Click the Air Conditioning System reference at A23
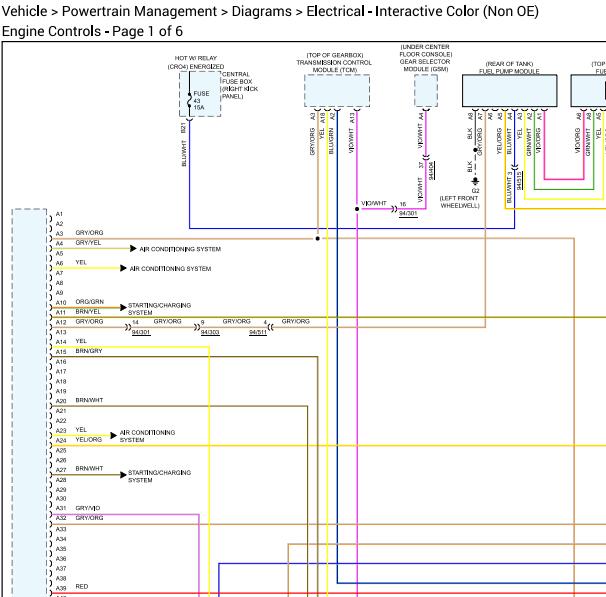This screenshot has height=597, width=606. 147,436
